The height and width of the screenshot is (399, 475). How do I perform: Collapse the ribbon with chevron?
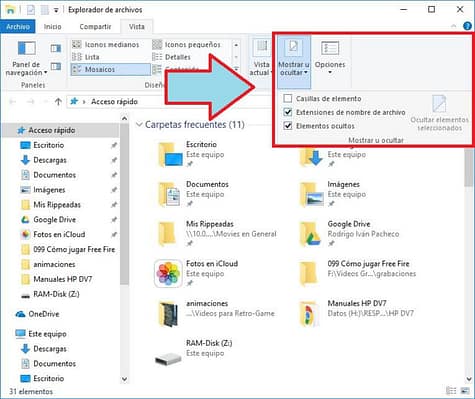click(454, 26)
